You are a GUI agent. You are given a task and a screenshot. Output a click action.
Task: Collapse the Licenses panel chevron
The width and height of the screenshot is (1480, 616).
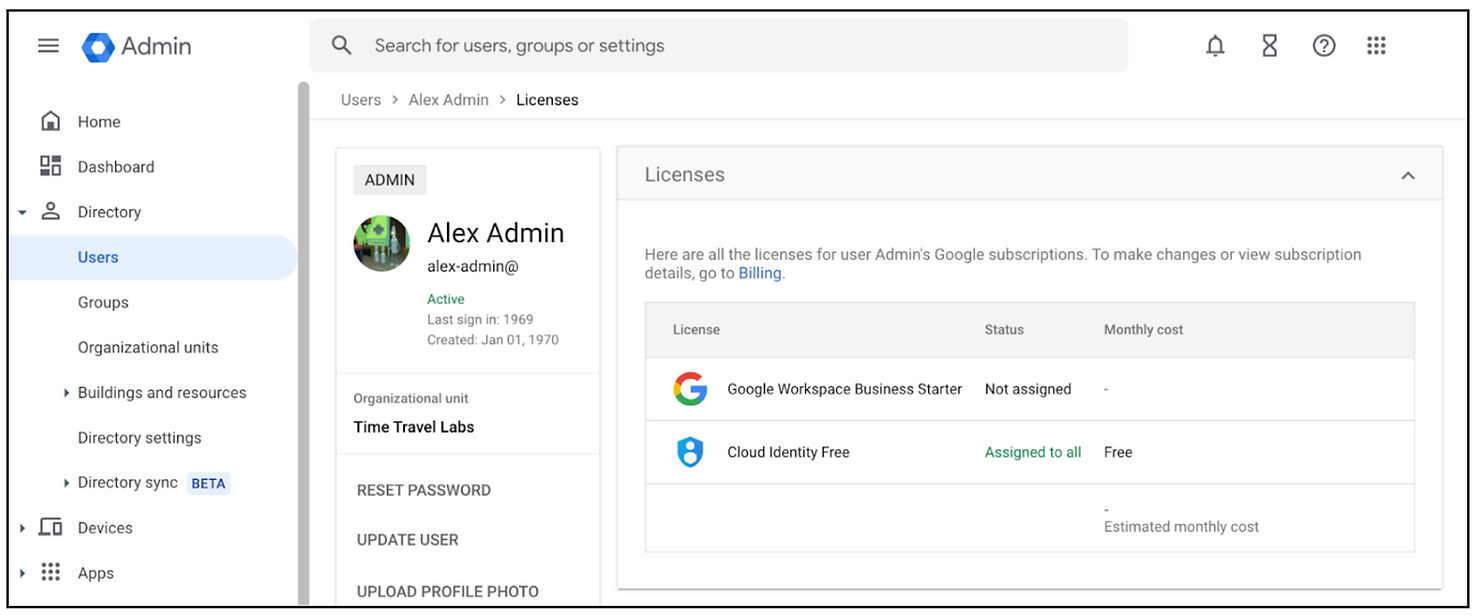pos(1408,175)
